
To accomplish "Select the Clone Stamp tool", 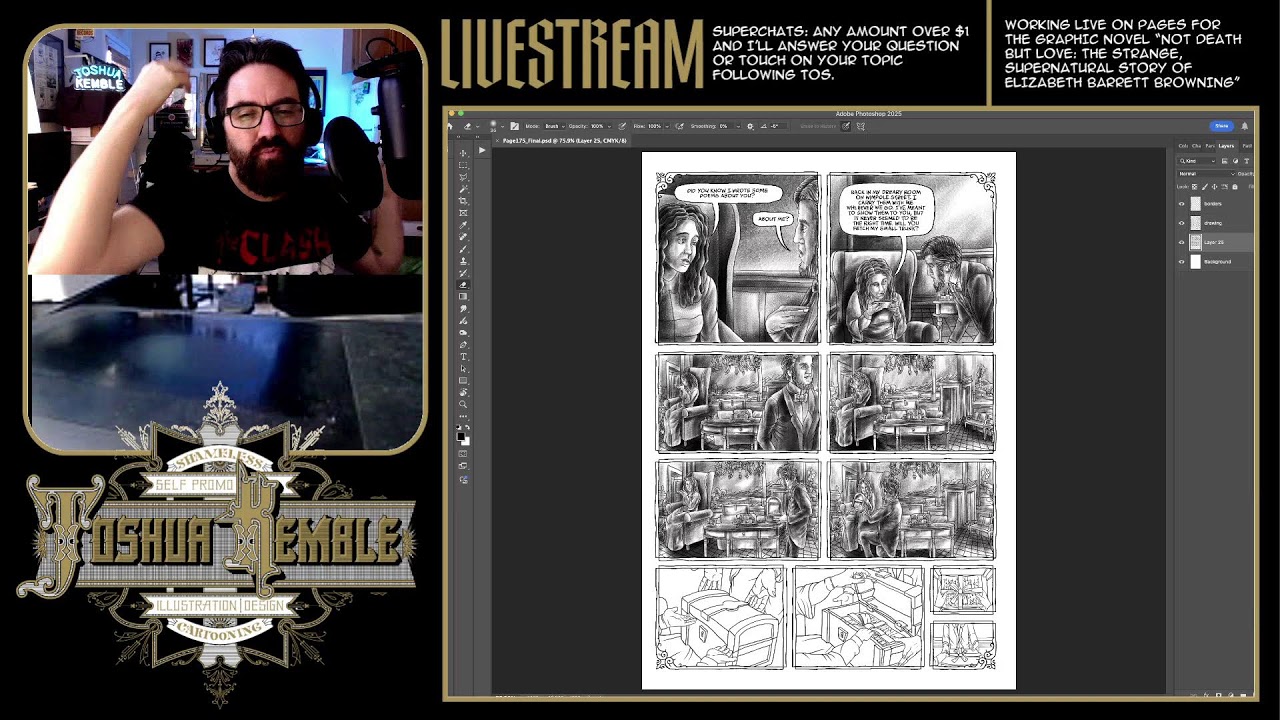I will pyautogui.click(x=463, y=260).
